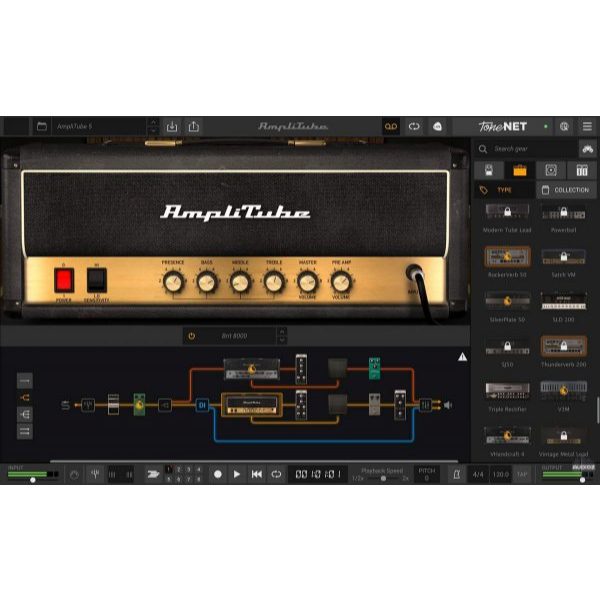Select the serial signal chain layout icon

point(25,381)
